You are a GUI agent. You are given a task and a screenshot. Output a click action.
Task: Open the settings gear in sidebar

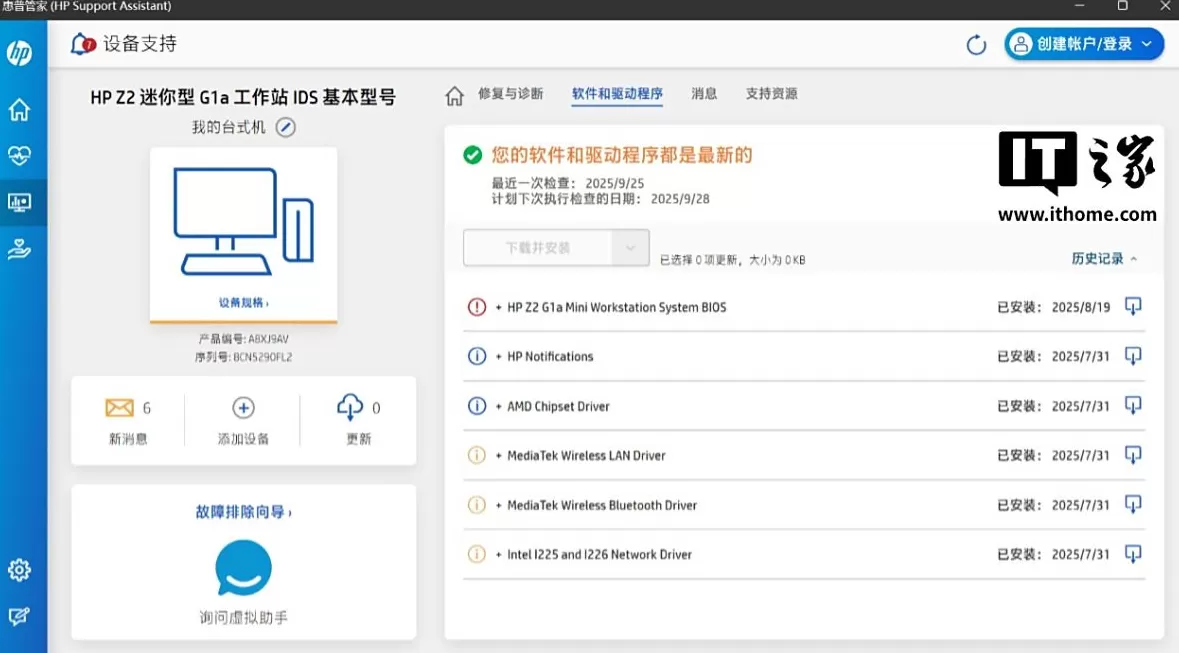pyautogui.click(x=19, y=570)
